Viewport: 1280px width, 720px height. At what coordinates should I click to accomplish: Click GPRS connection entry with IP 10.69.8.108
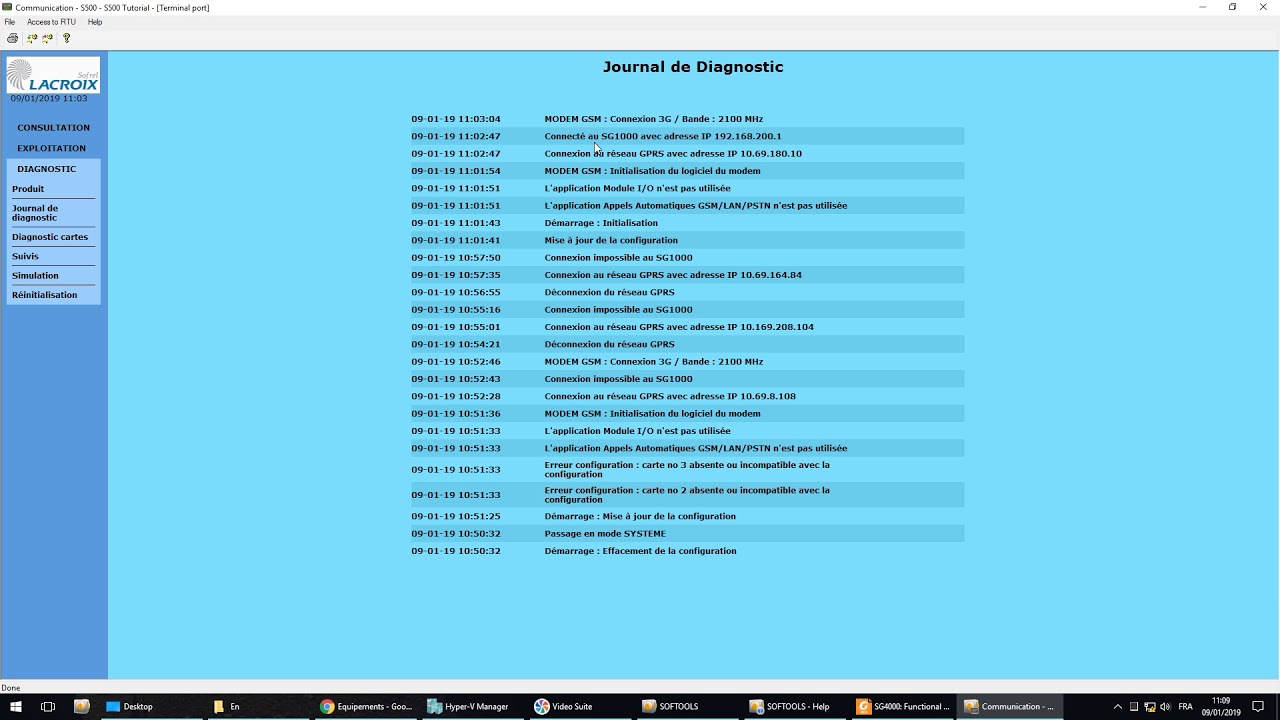click(670, 396)
